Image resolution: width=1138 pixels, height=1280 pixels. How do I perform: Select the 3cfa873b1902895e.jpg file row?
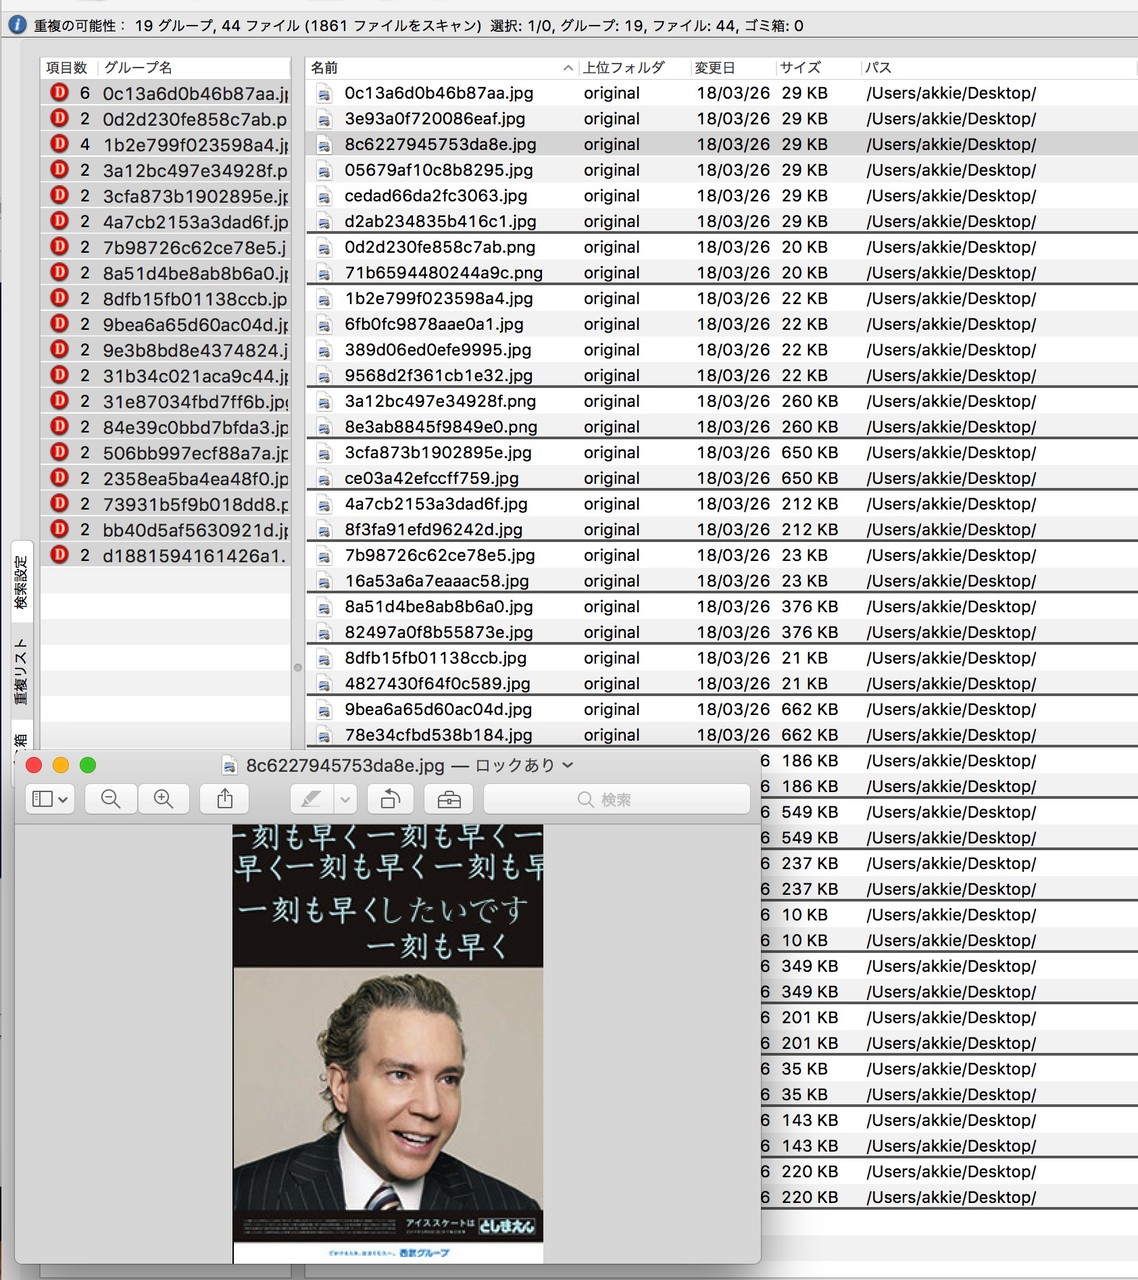click(x=438, y=453)
